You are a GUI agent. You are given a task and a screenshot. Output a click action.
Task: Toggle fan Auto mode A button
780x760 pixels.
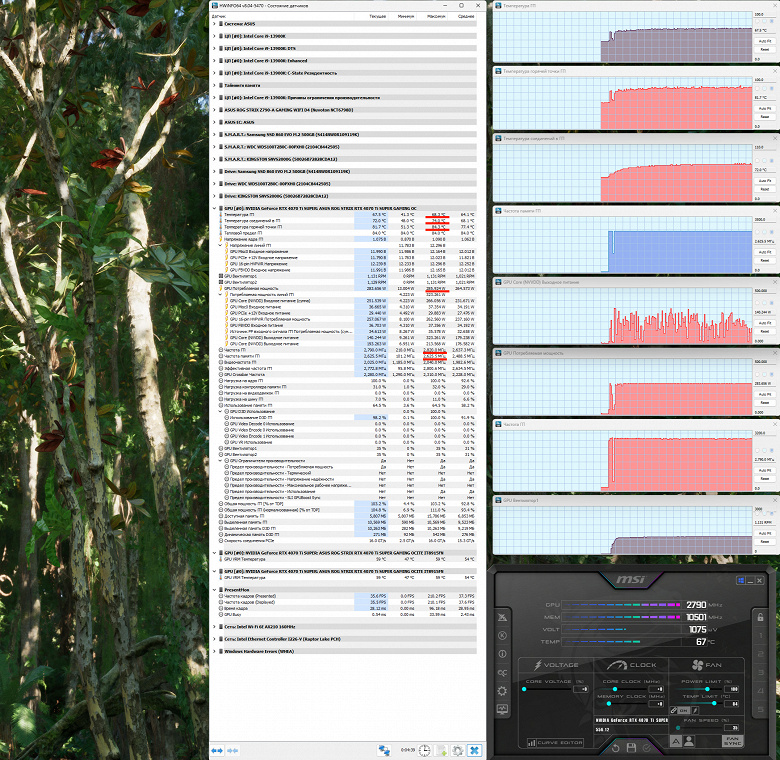click(676, 742)
